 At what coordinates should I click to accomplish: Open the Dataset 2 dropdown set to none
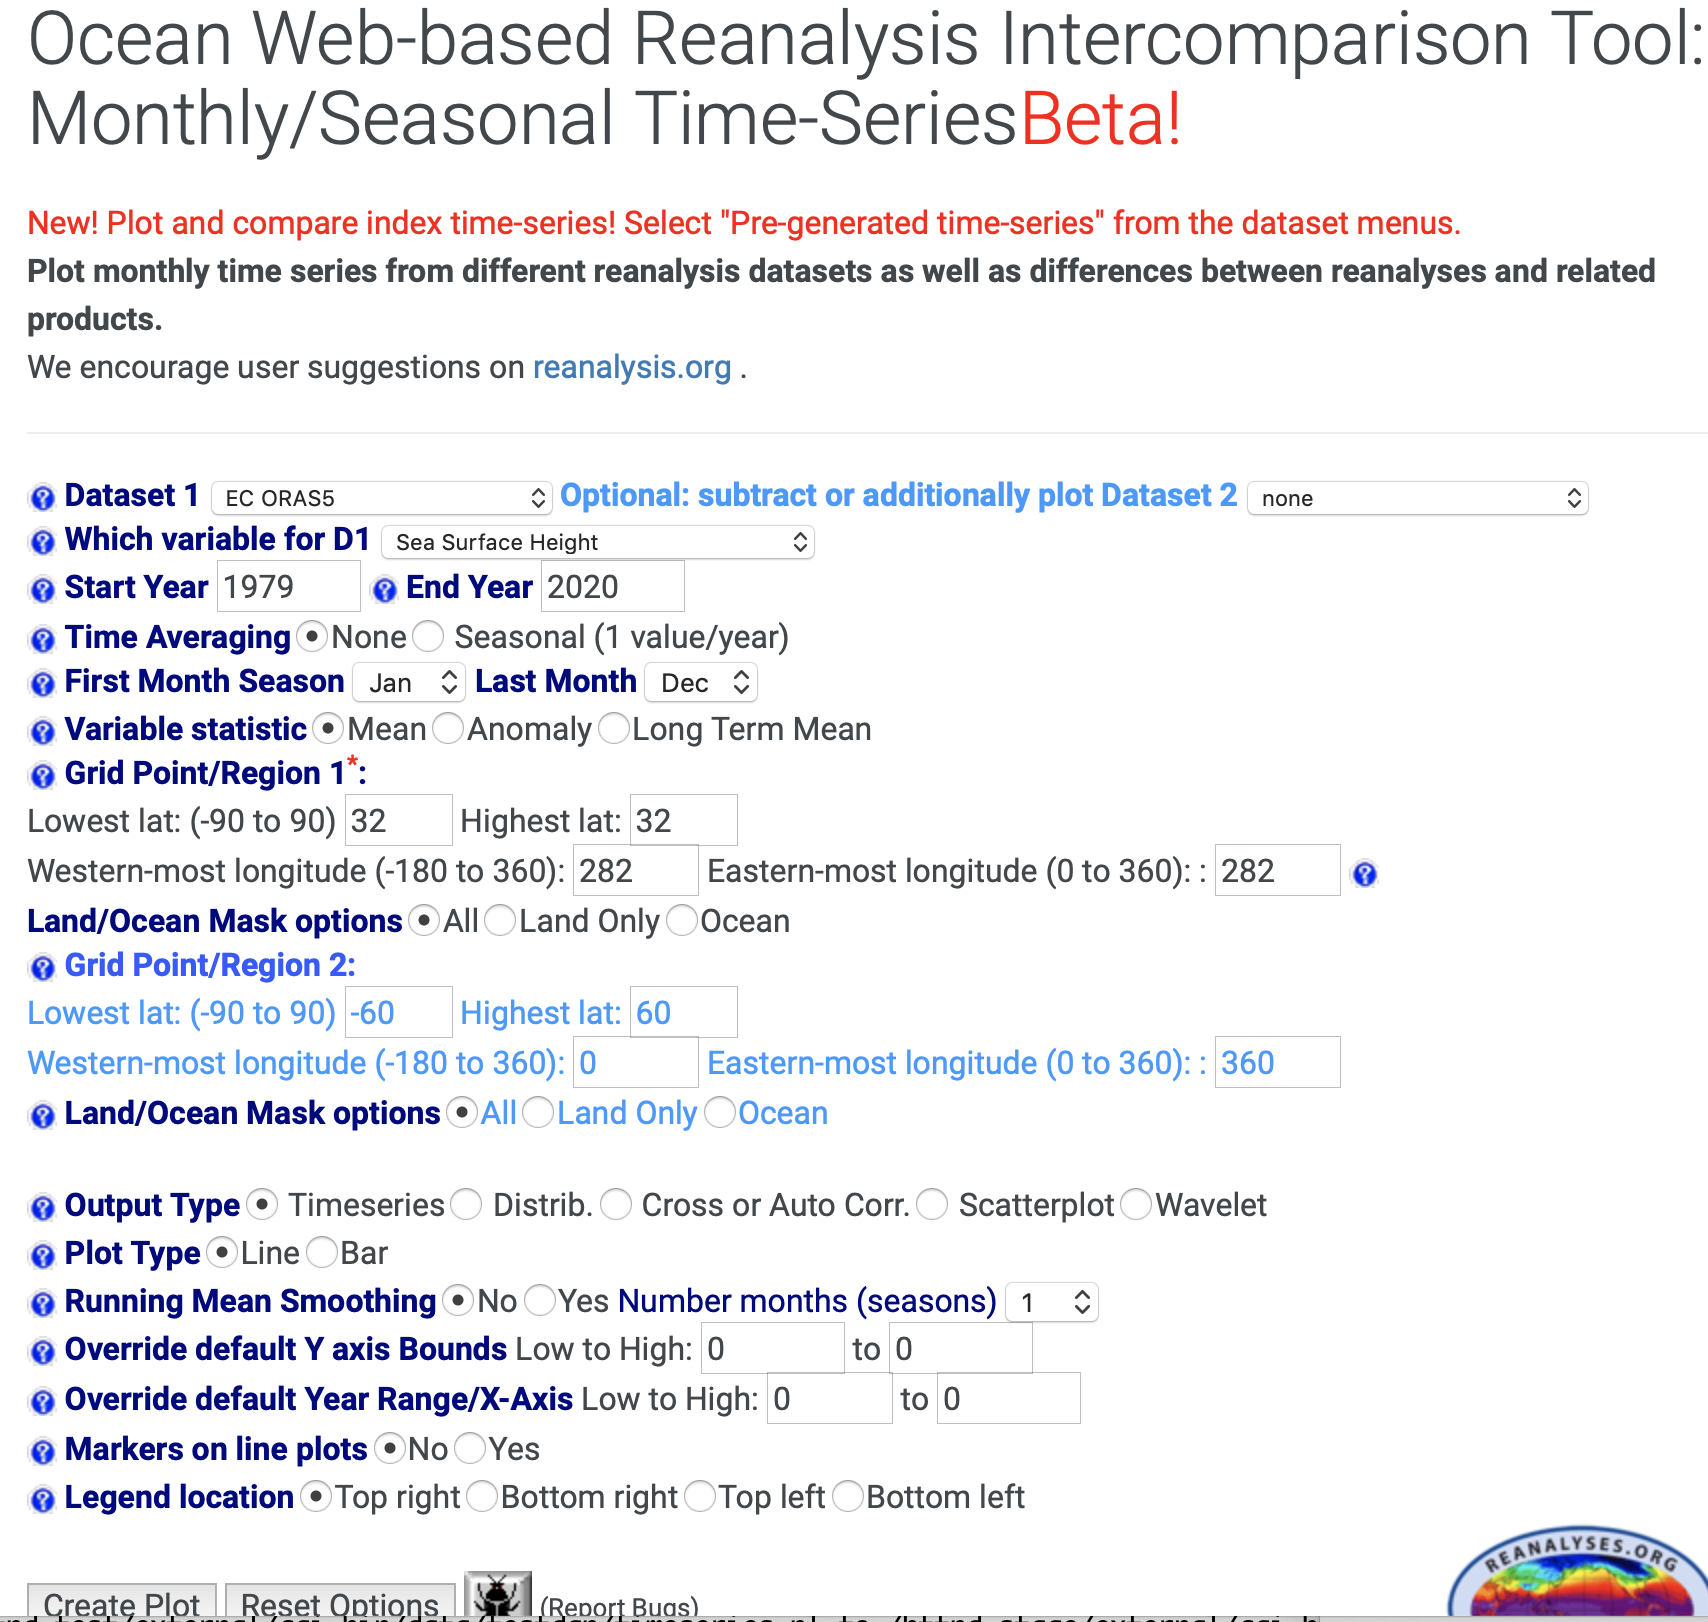[1417, 498]
